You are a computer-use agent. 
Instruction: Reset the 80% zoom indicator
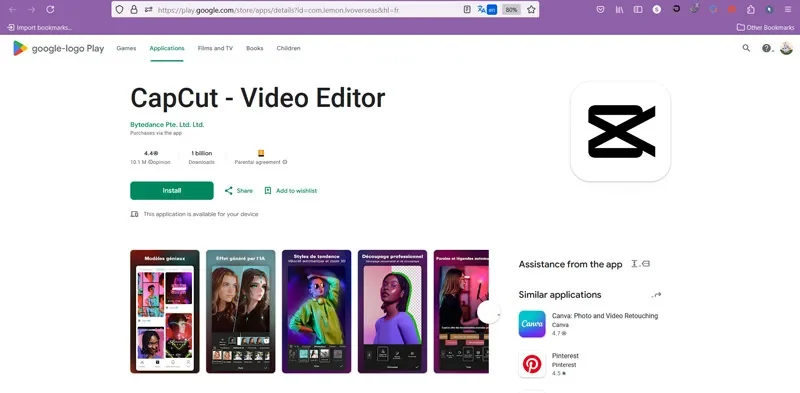click(511, 9)
